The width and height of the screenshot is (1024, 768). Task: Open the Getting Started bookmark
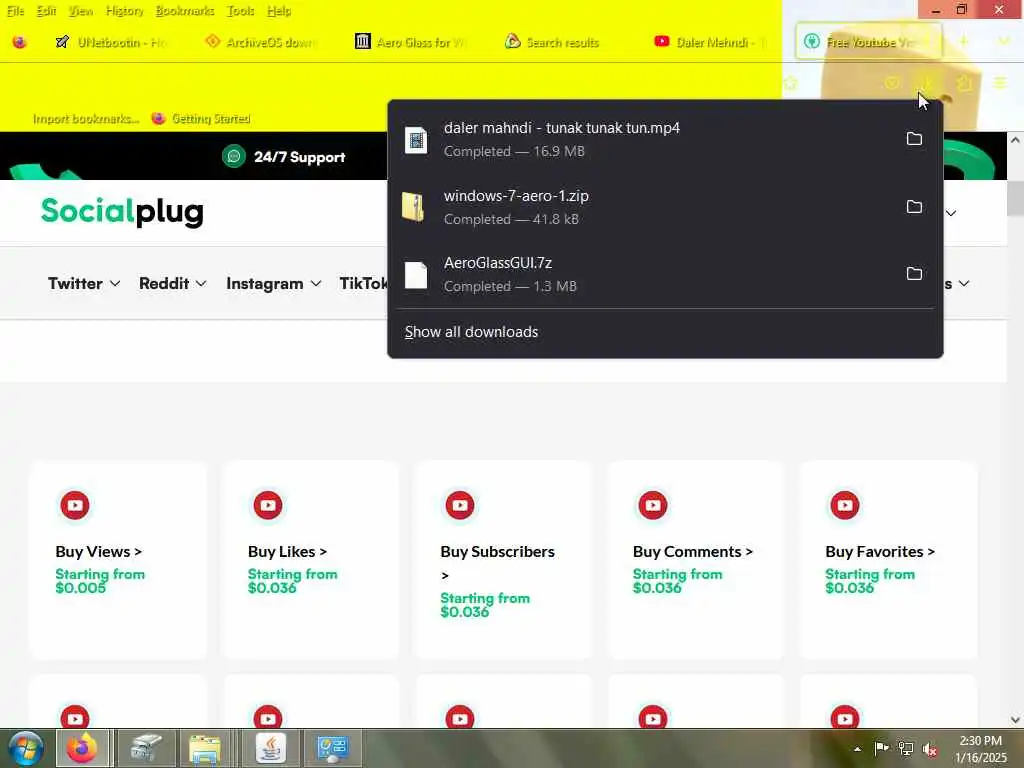(201, 119)
